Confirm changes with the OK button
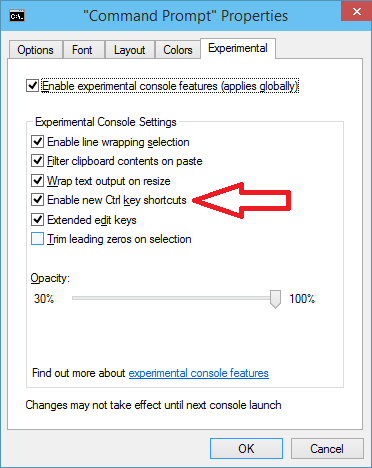This screenshot has height=468, width=372. tap(246, 449)
